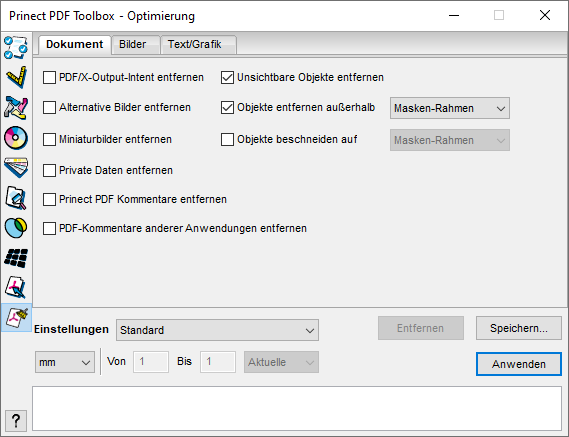Open help with the question mark button
This screenshot has height=437, width=569.
point(16,421)
